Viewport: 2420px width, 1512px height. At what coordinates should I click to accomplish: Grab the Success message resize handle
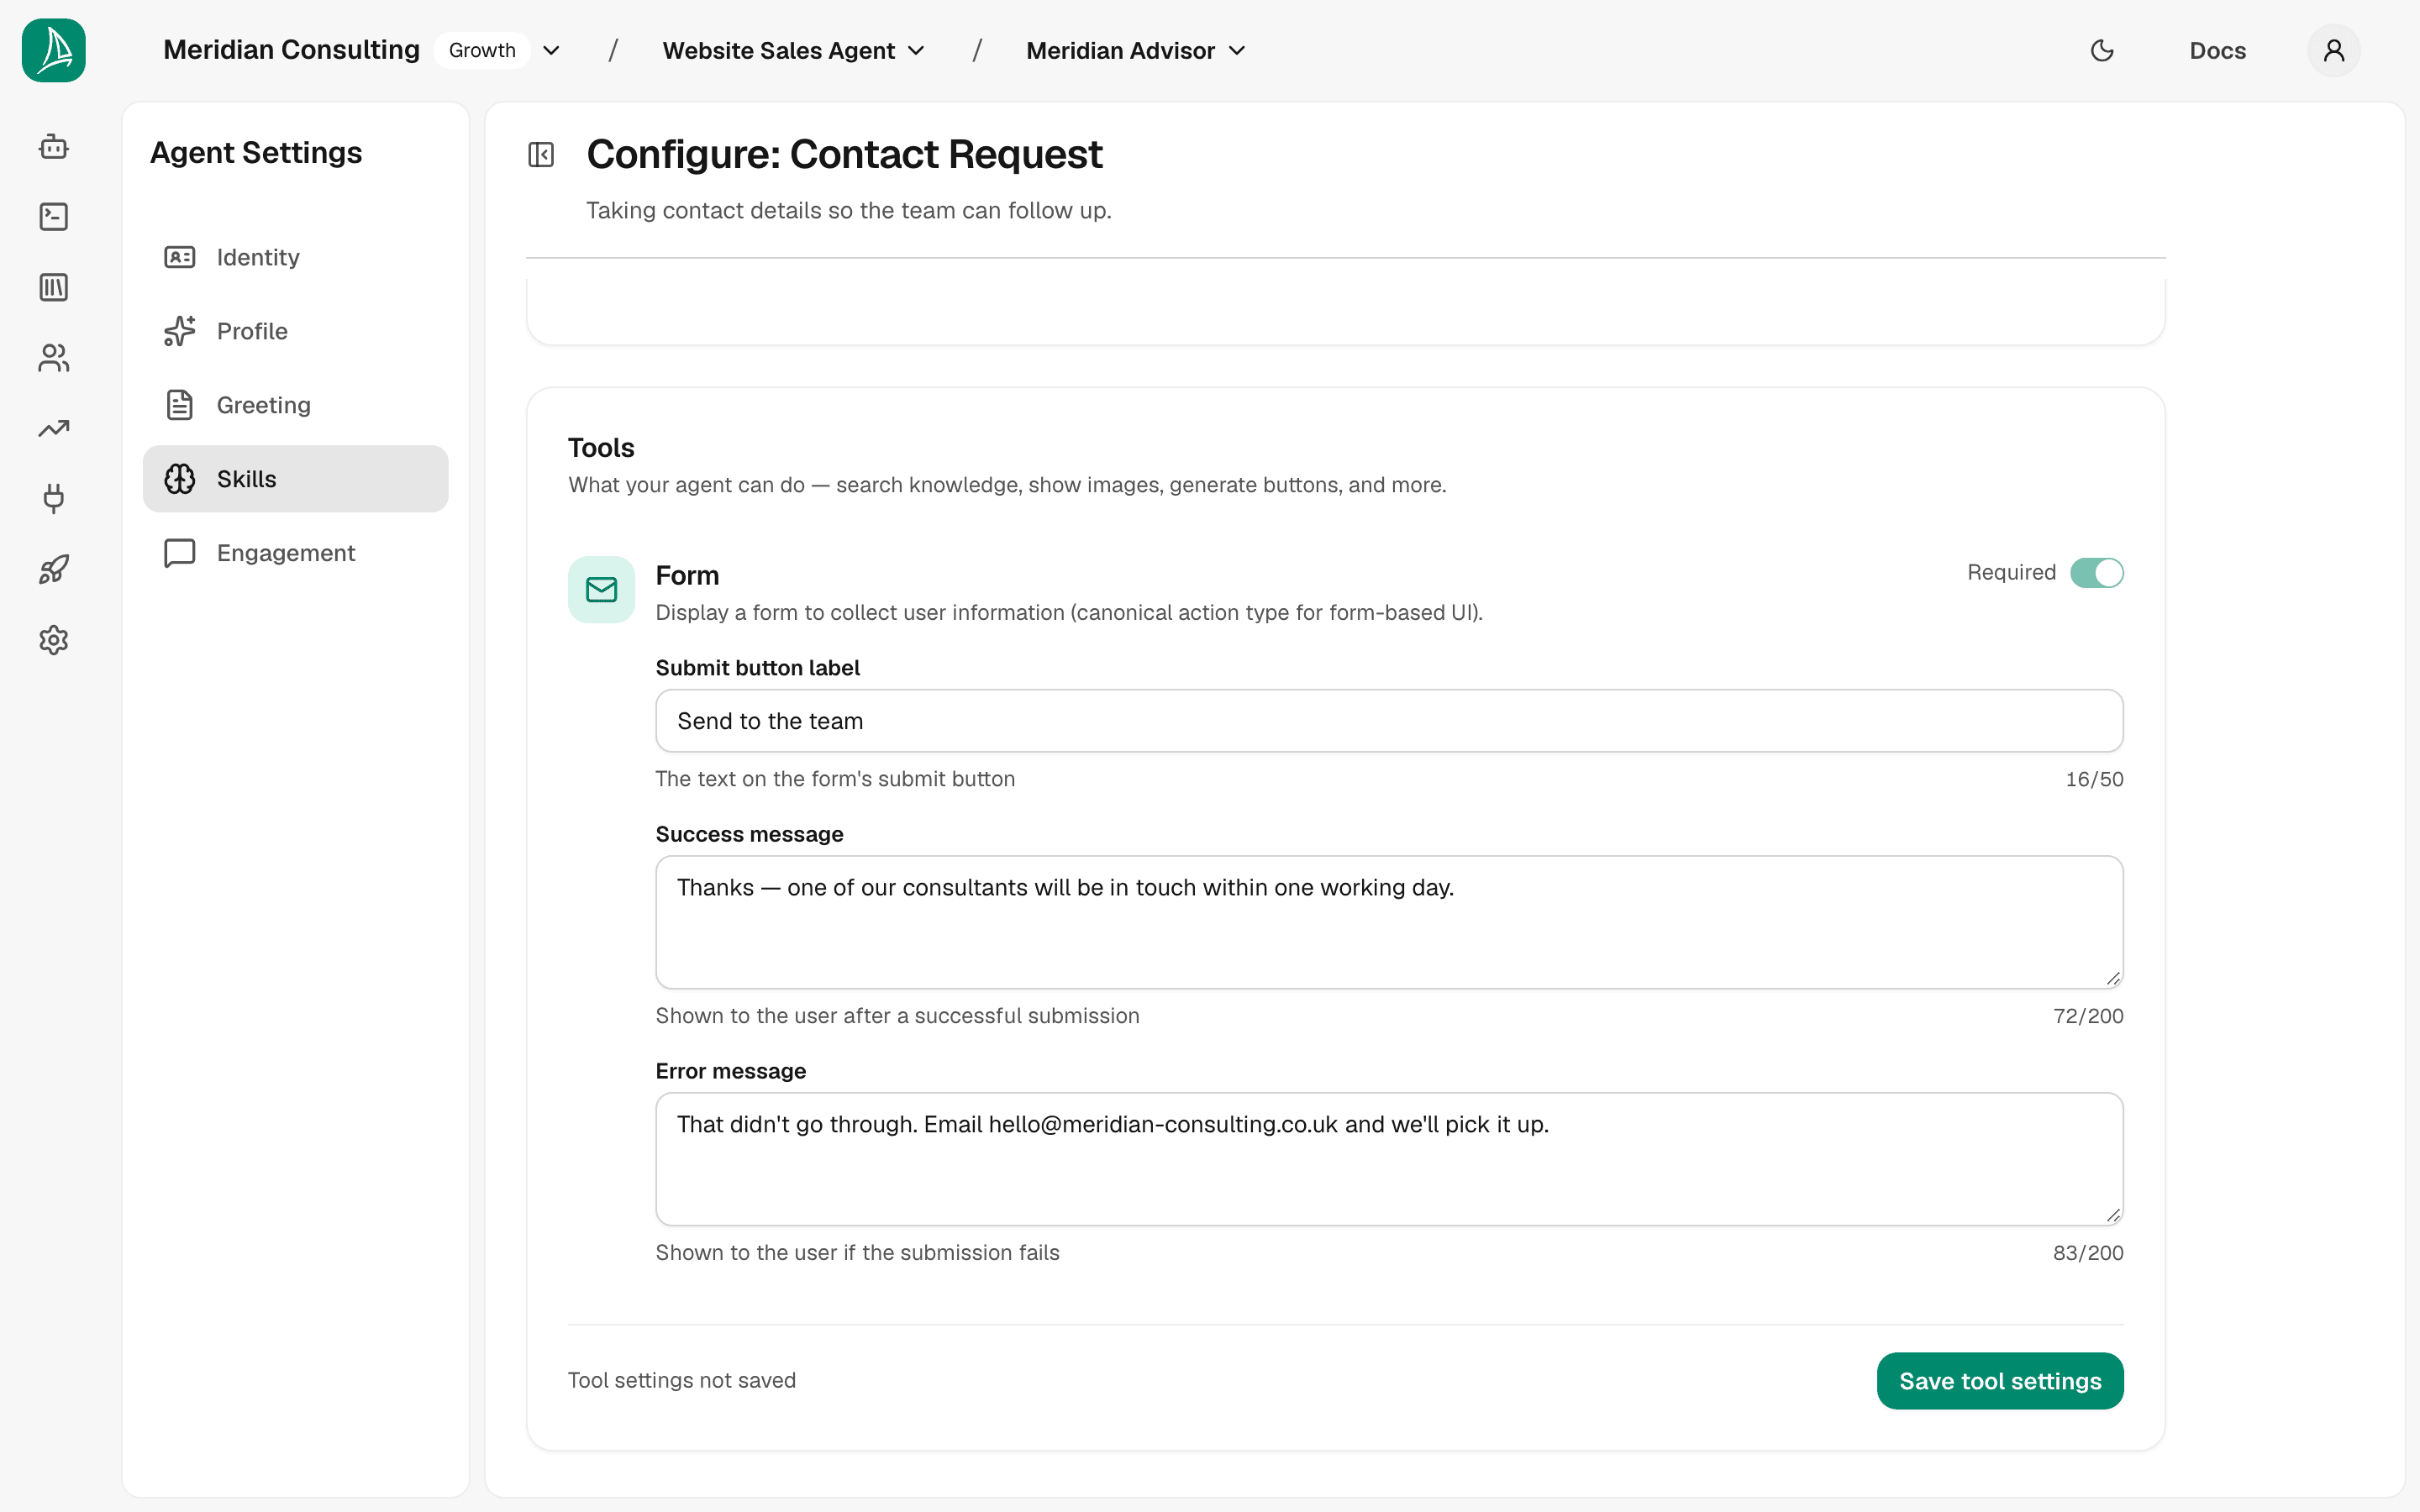(x=2112, y=978)
